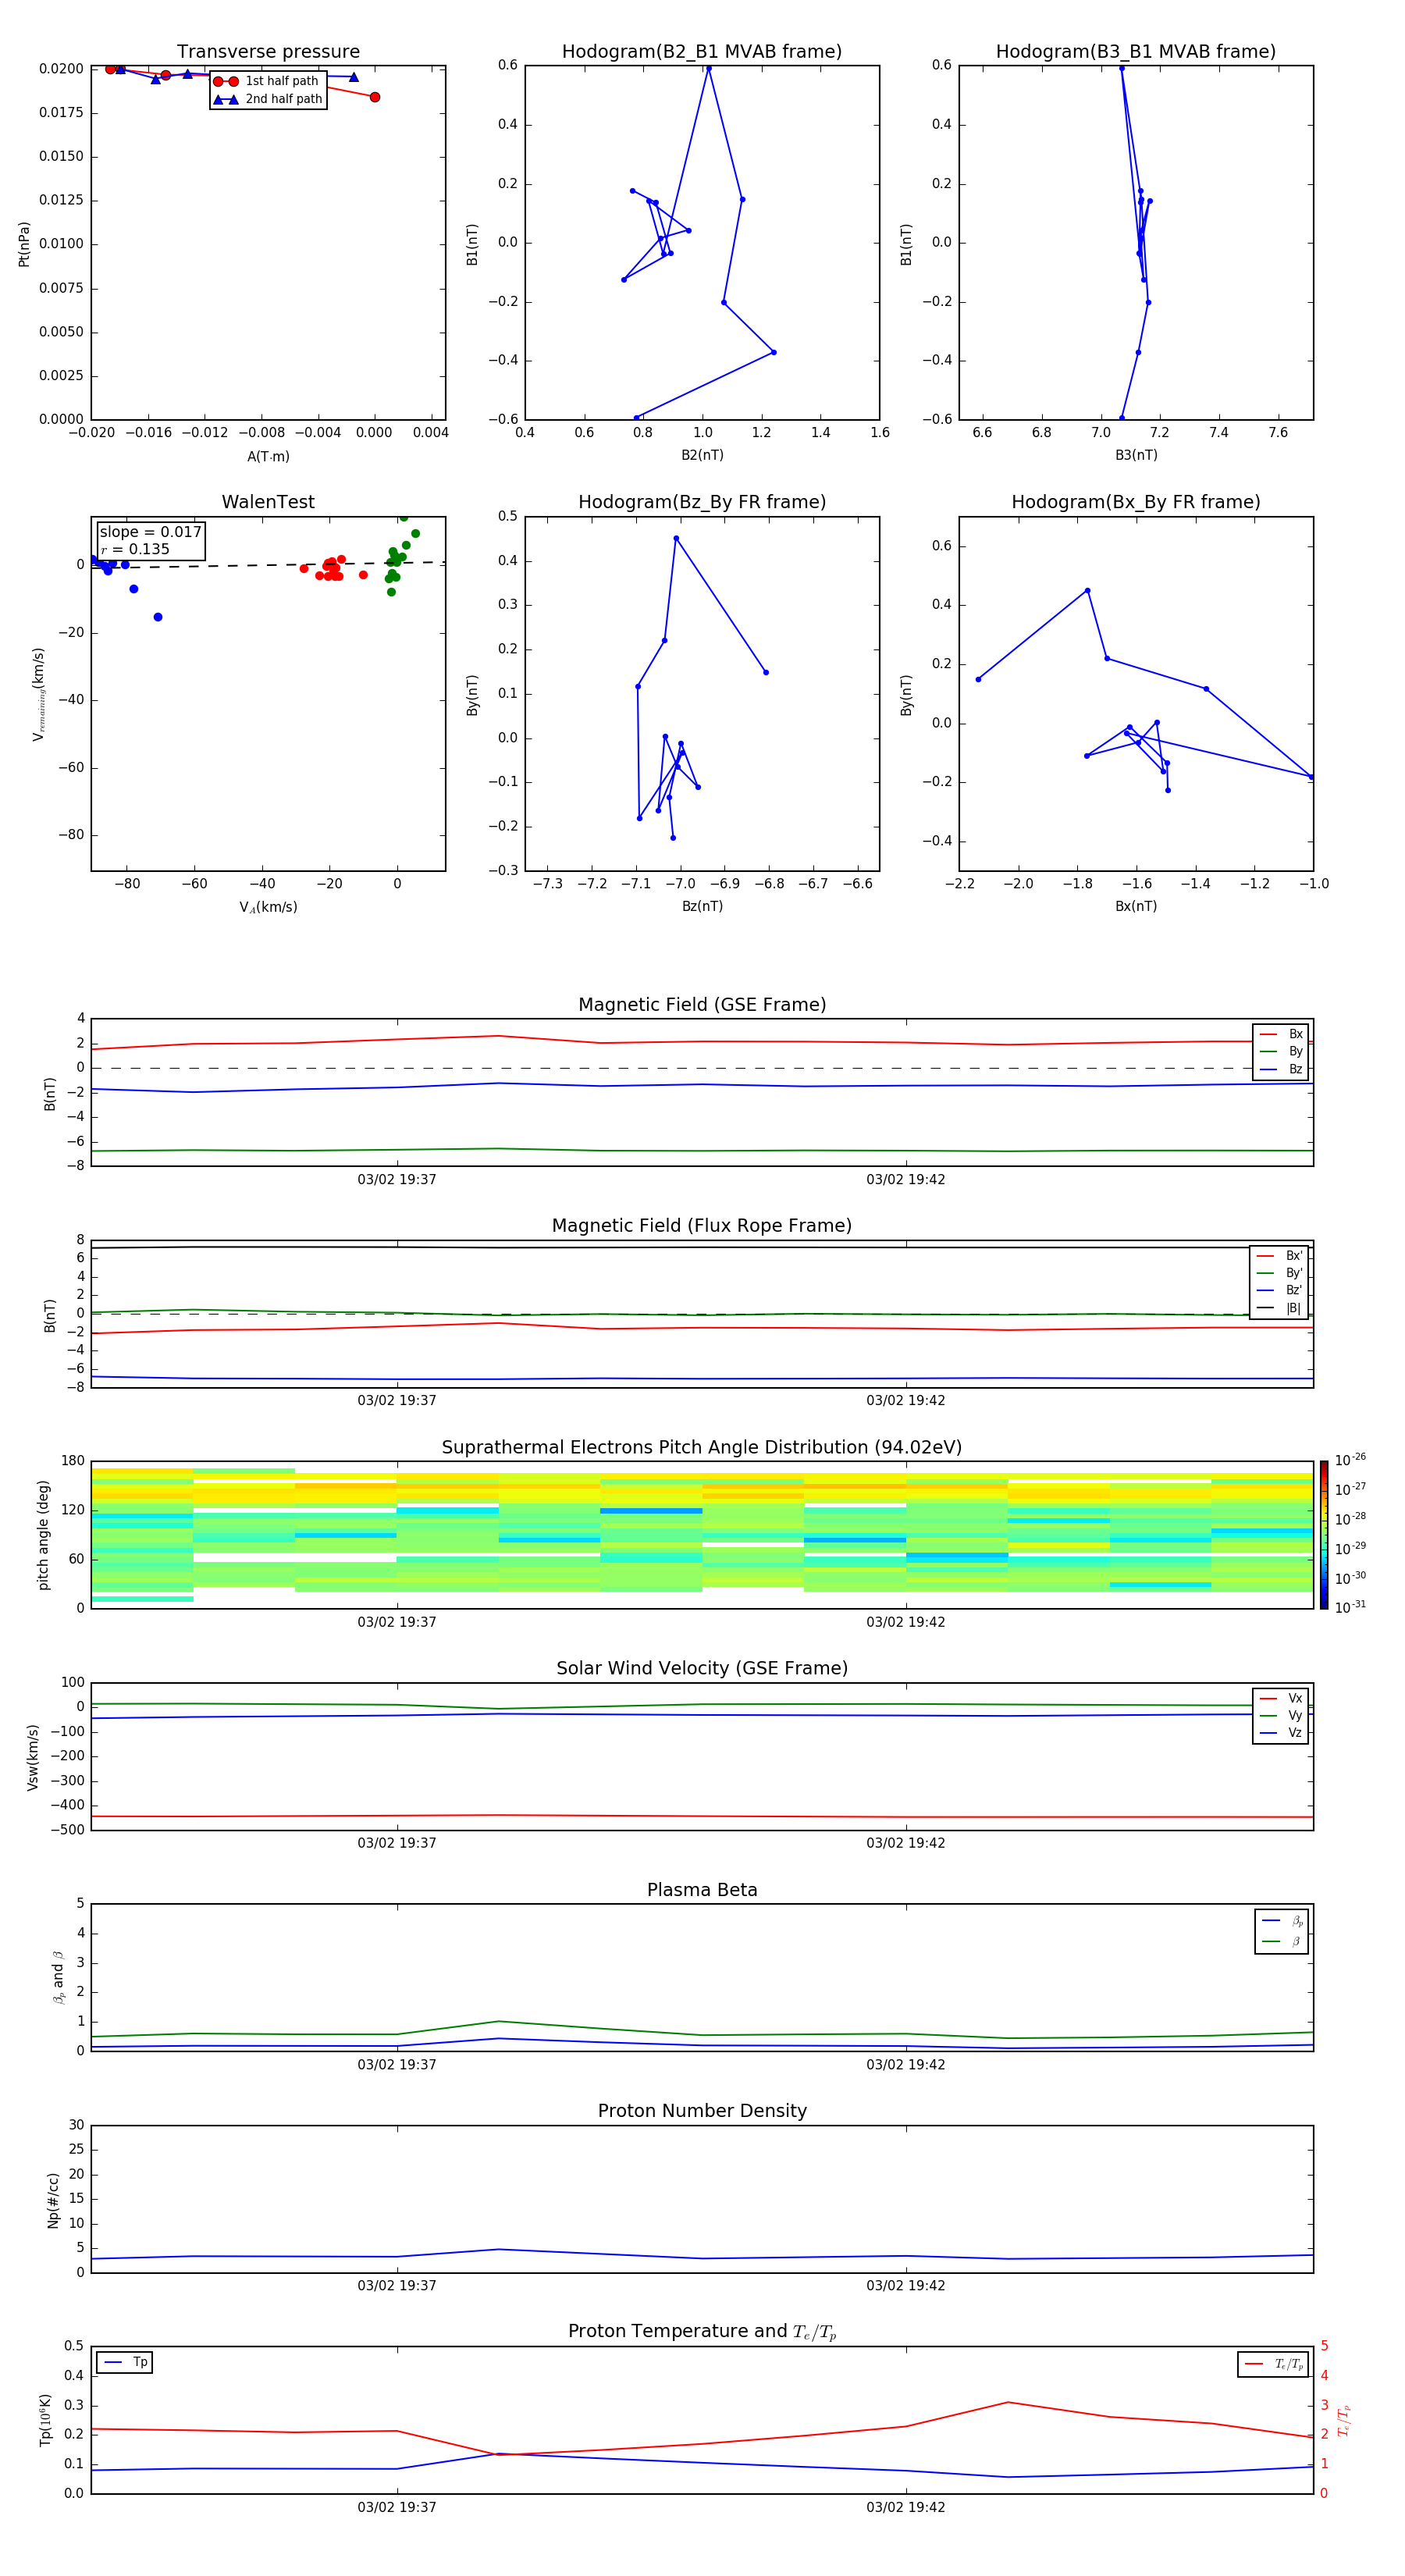Click '2nd half path' legend entry

point(268,99)
